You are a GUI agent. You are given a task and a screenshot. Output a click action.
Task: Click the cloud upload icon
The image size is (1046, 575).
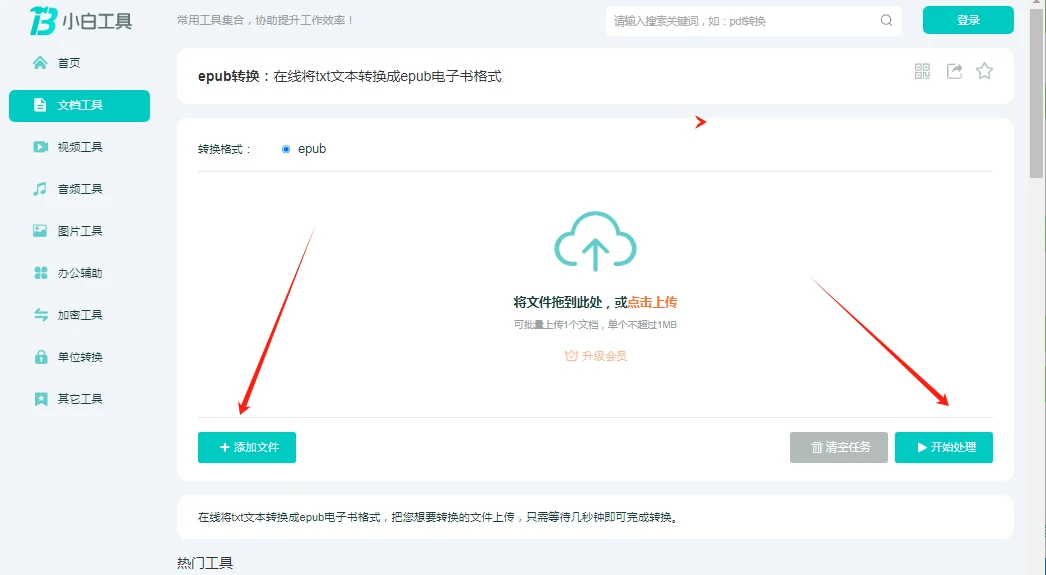595,241
